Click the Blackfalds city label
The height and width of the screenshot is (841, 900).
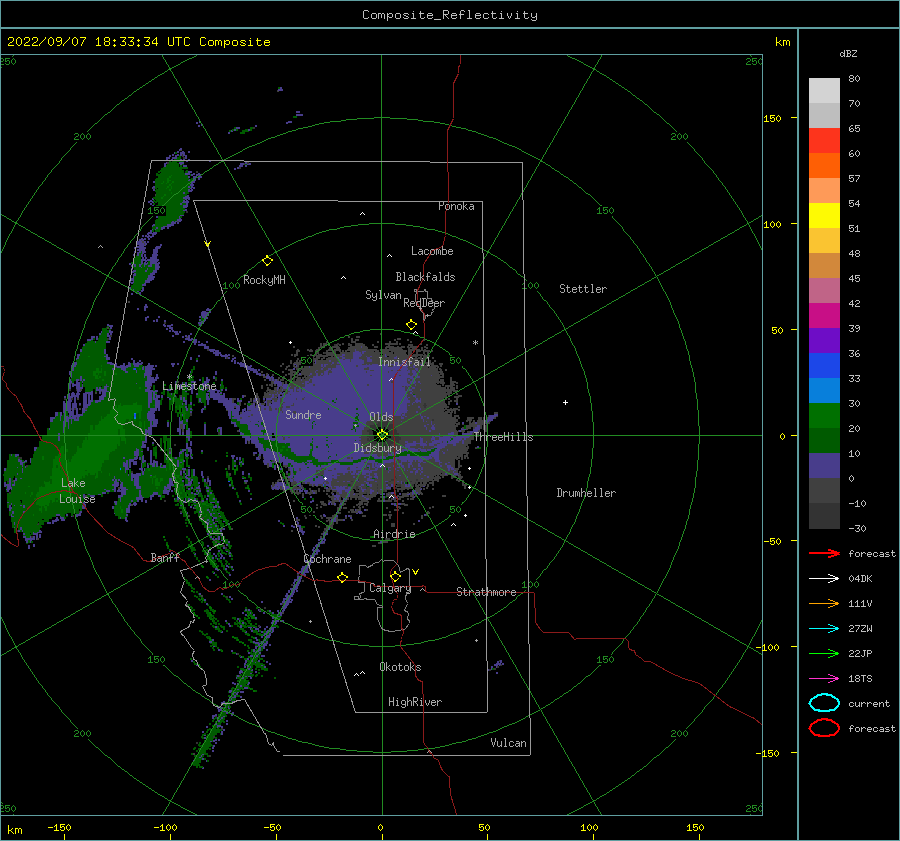pos(425,277)
